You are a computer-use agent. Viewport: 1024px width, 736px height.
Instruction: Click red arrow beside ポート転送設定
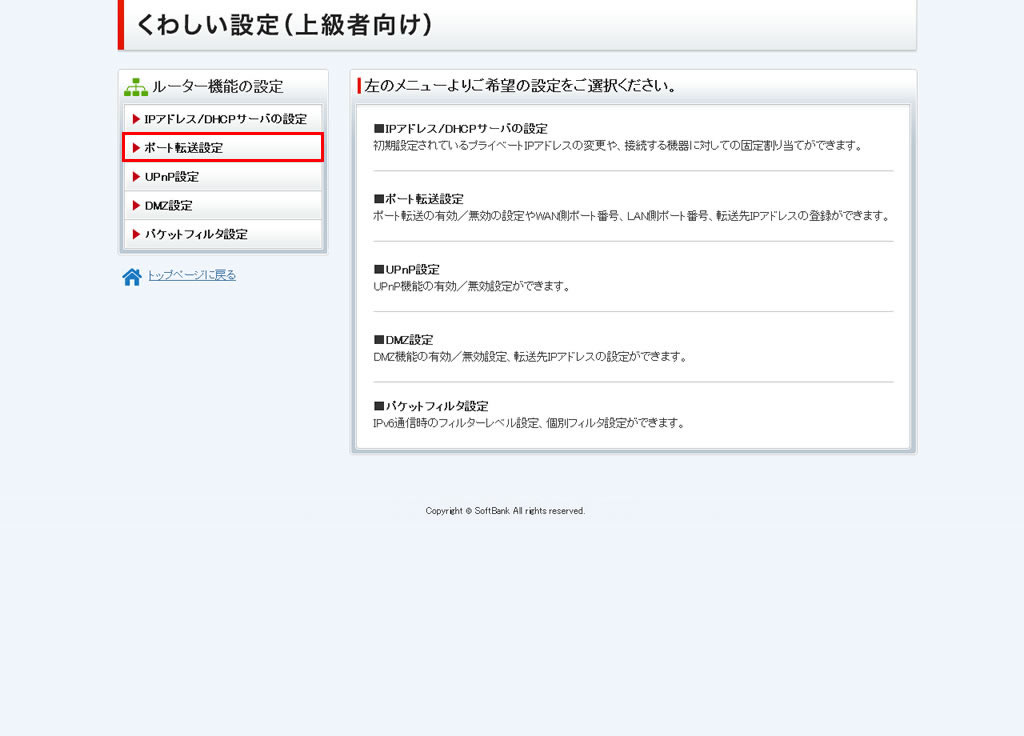(x=136, y=148)
